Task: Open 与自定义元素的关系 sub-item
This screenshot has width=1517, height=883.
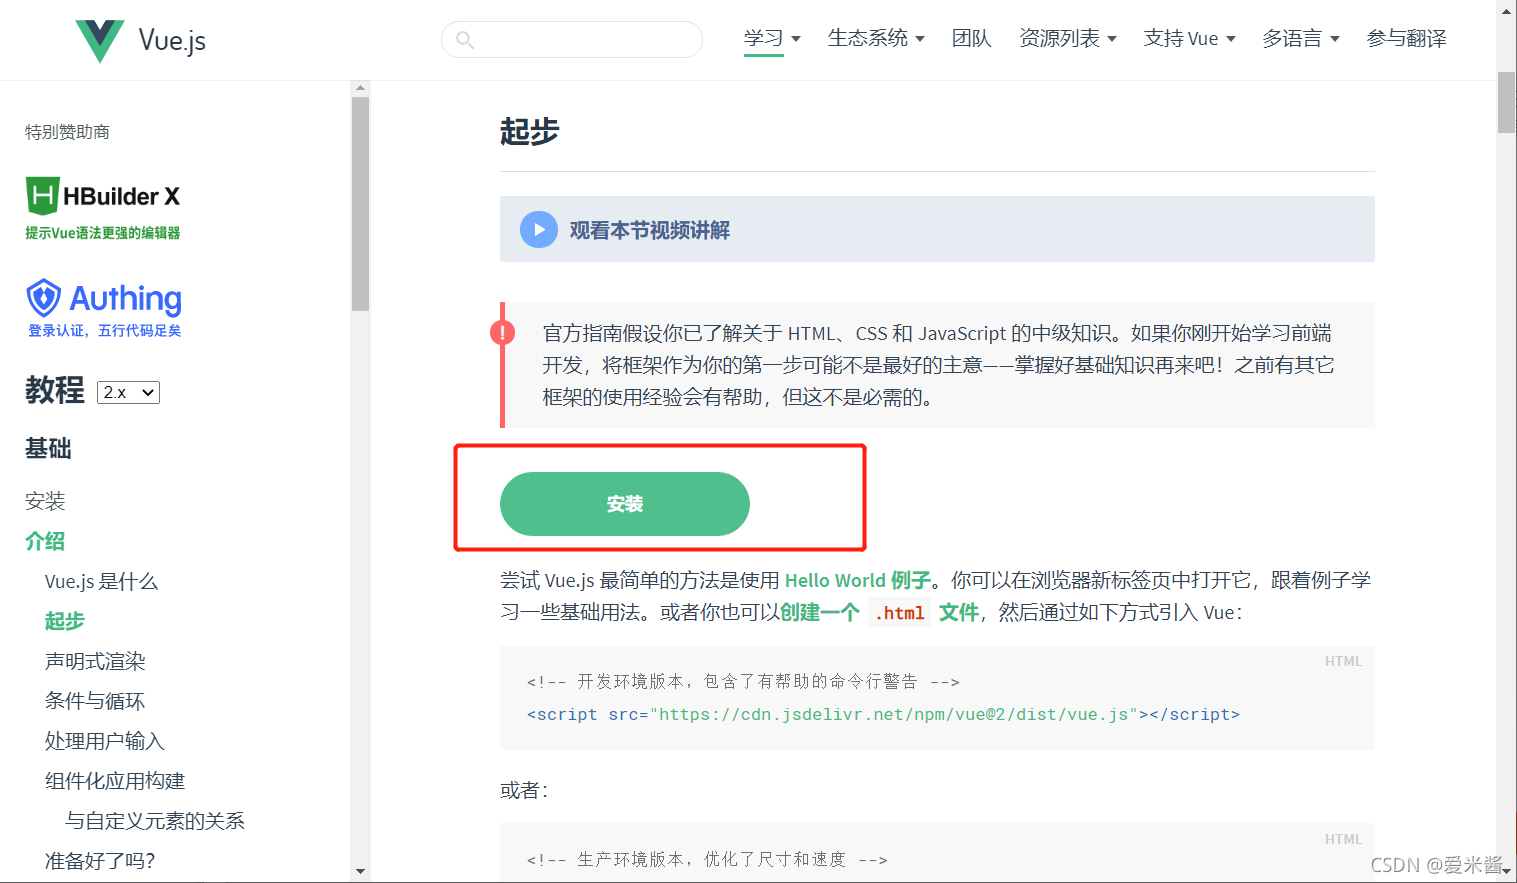Action: click(x=155, y=821)
